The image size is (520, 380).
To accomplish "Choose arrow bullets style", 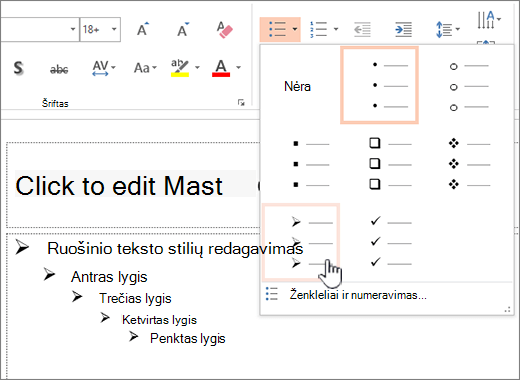I will pos(302,242).
